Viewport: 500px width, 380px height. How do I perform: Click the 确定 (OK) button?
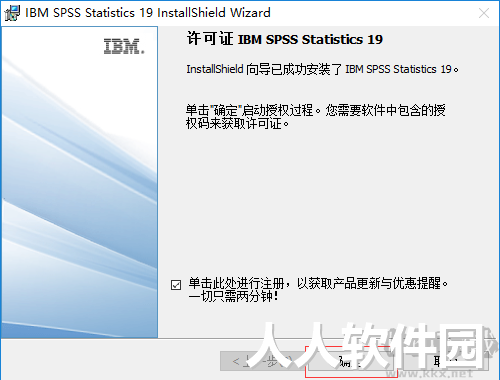click(x=351, y=361)
